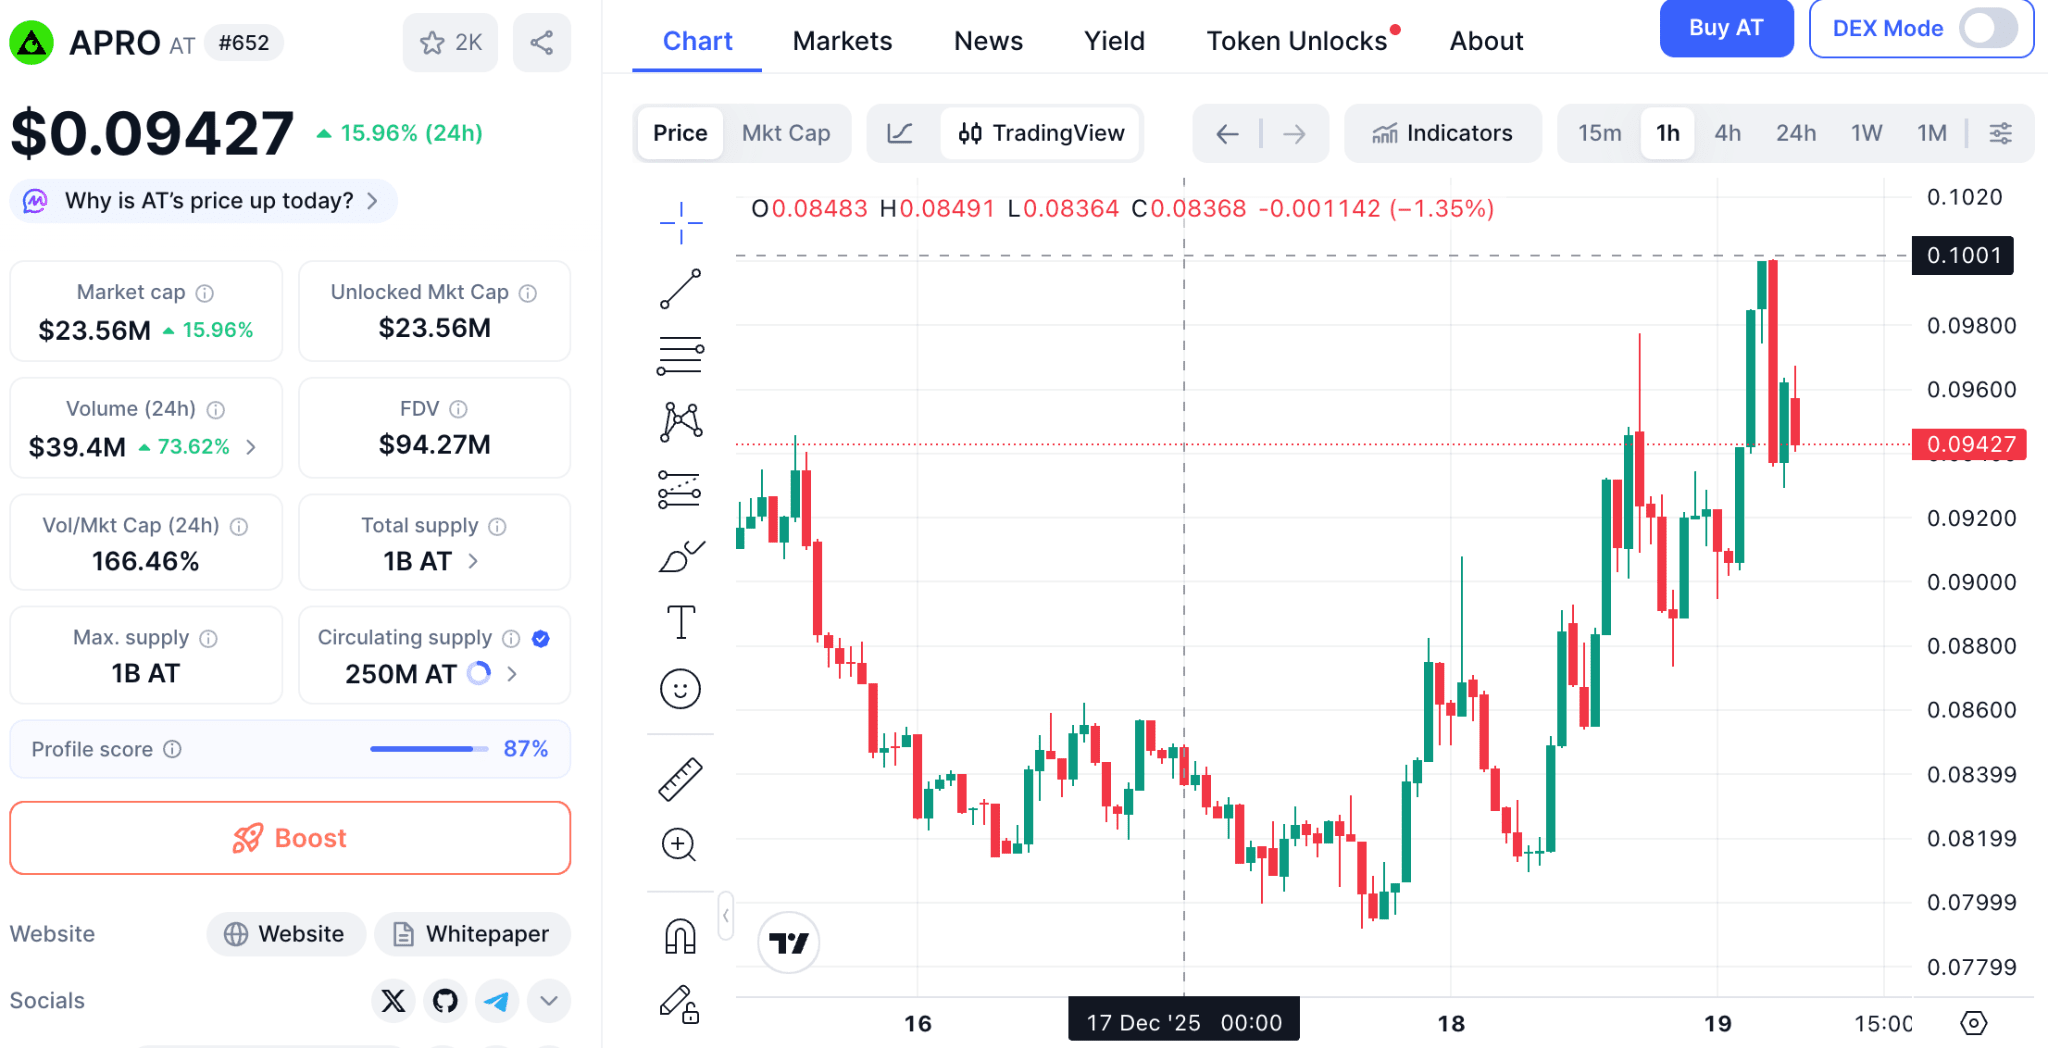Open the emoji sticker tool
Image resolution: width=2048 pixels, height=1048 pixels.
(x=680, y=689)
